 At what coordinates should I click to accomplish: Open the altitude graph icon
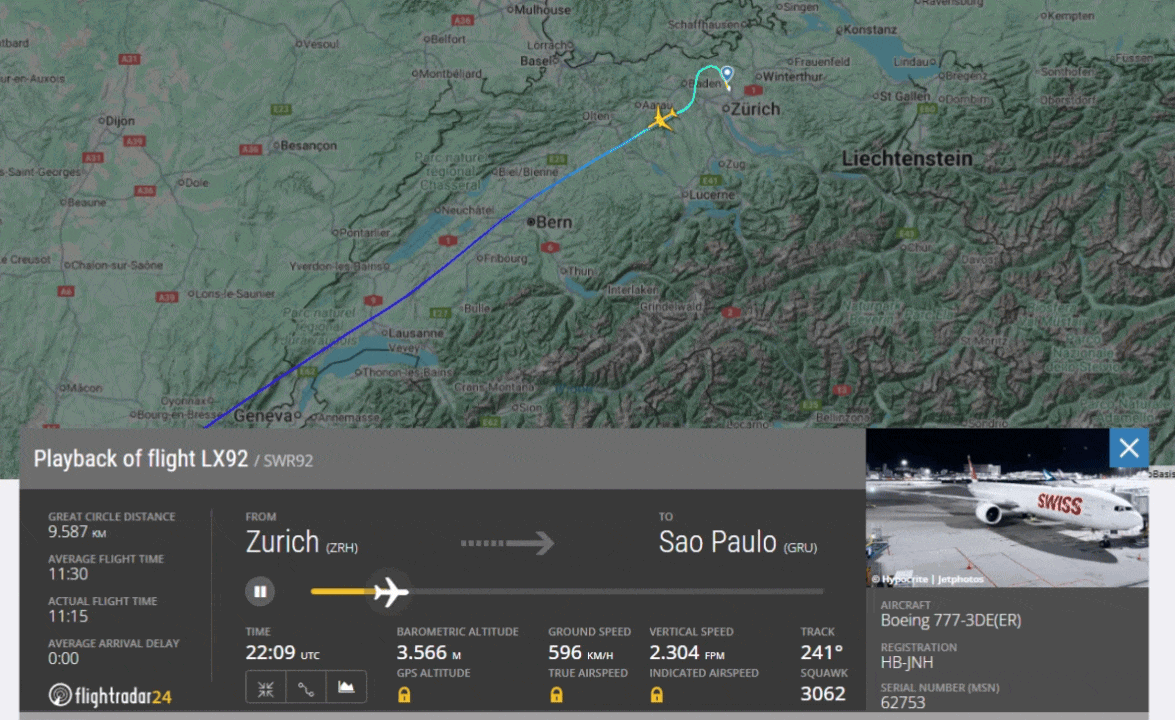[345, 687]
